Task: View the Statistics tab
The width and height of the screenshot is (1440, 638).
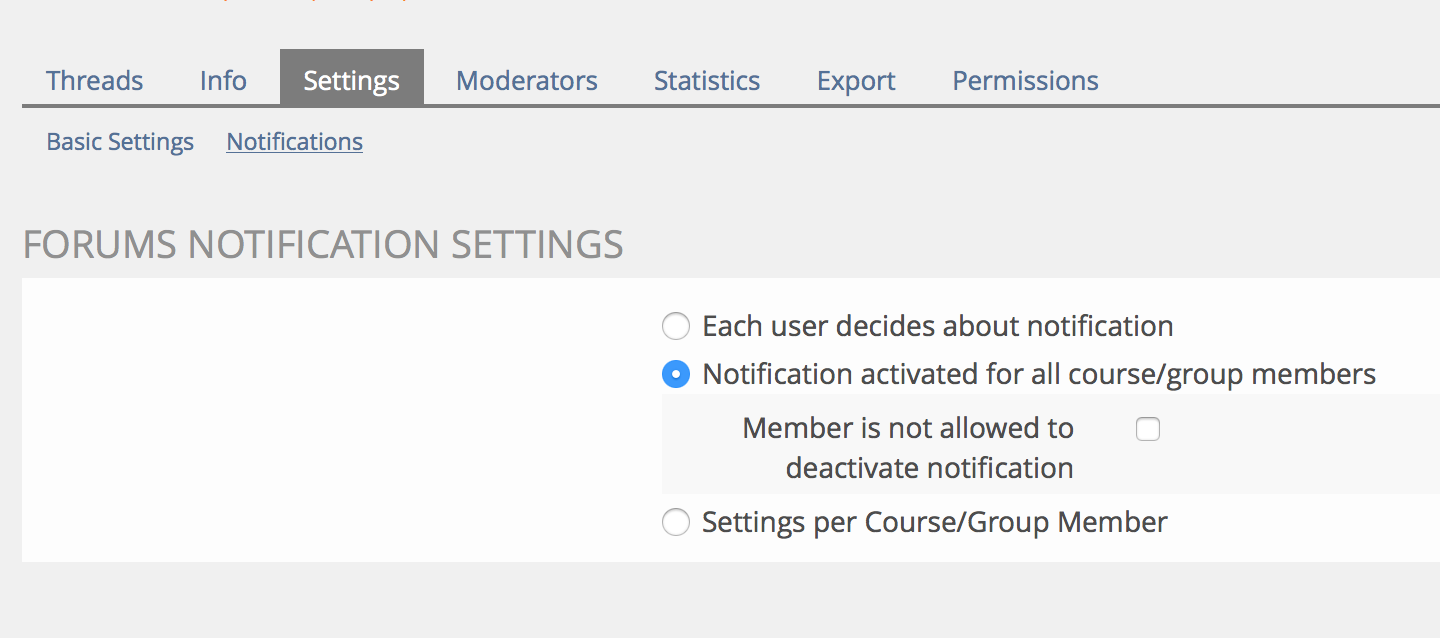Action: coord(706,80)
